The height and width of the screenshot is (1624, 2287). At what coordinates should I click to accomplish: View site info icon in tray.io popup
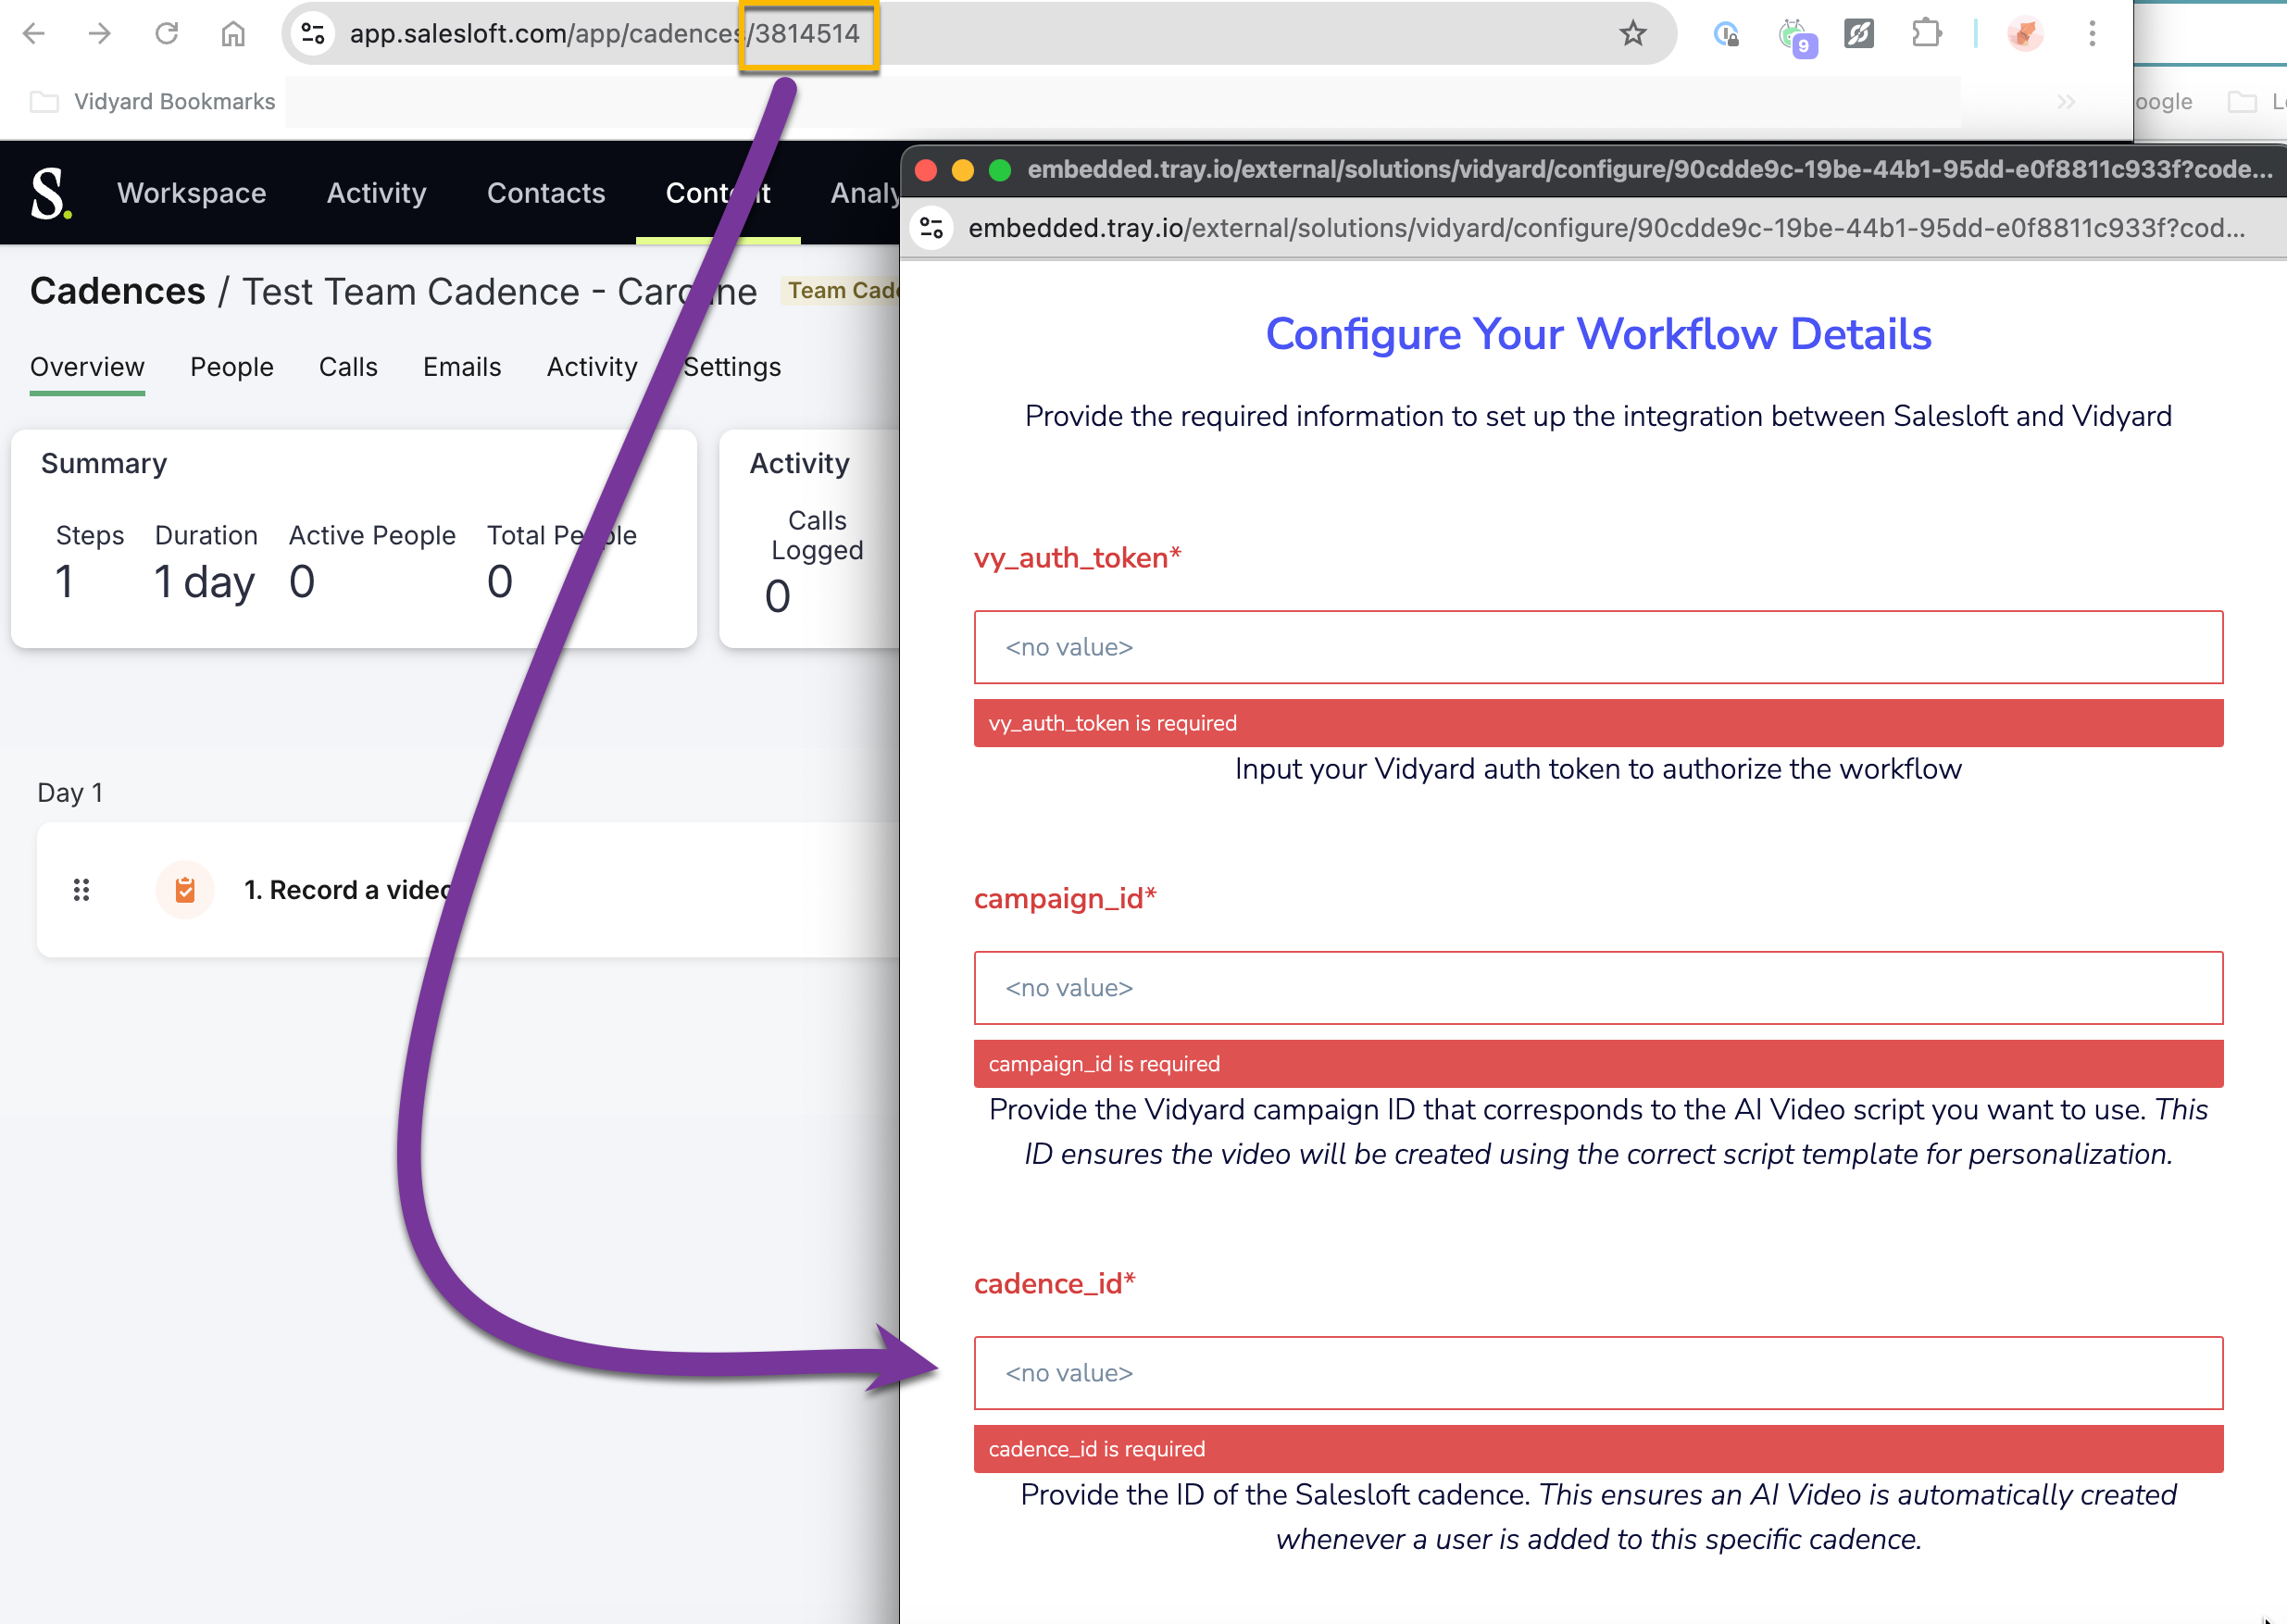coord(932,228)
